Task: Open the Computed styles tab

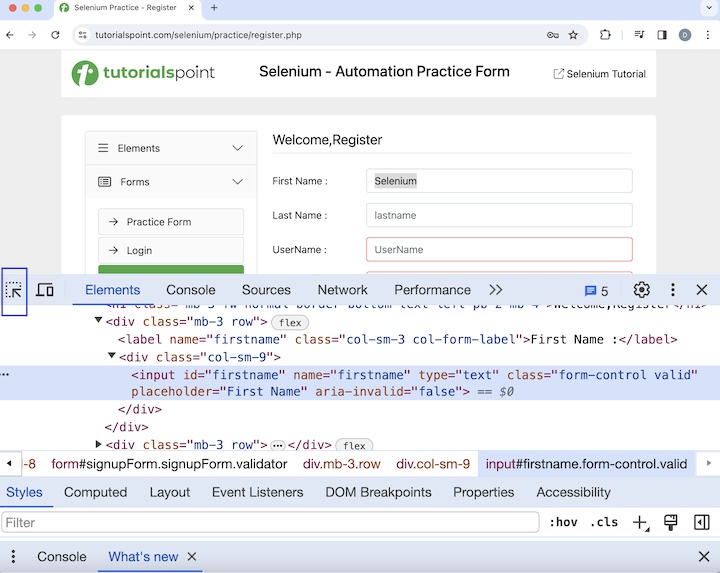Action: pyautogui.click(x=95, y=492)
